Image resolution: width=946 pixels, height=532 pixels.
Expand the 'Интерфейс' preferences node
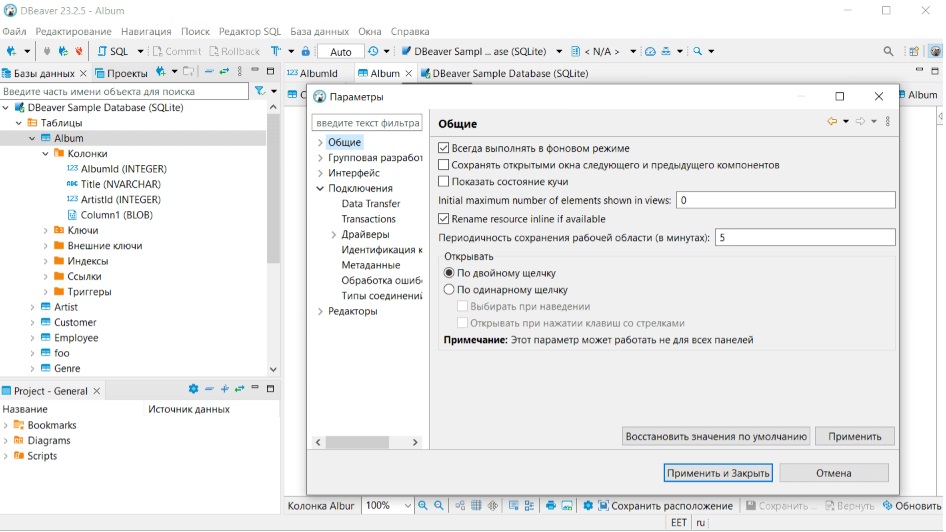[320, 173]
